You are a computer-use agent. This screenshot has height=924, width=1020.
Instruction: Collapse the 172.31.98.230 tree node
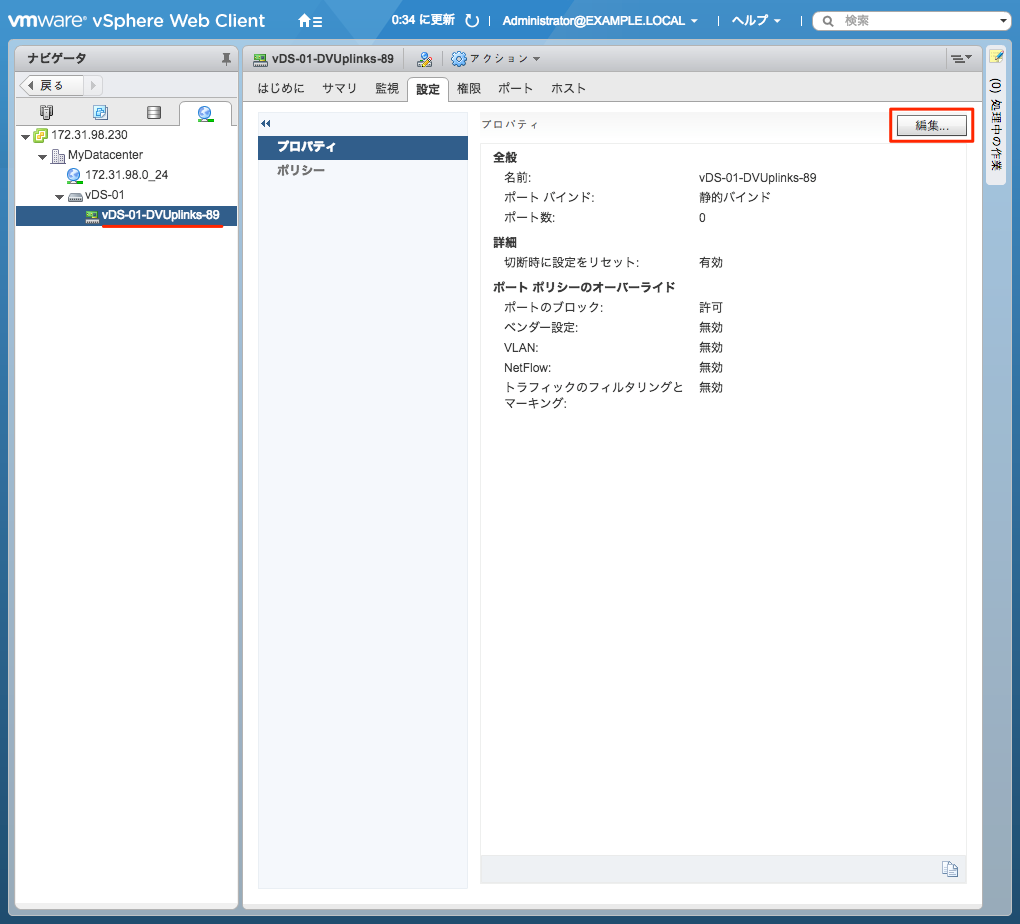point(25,137)
